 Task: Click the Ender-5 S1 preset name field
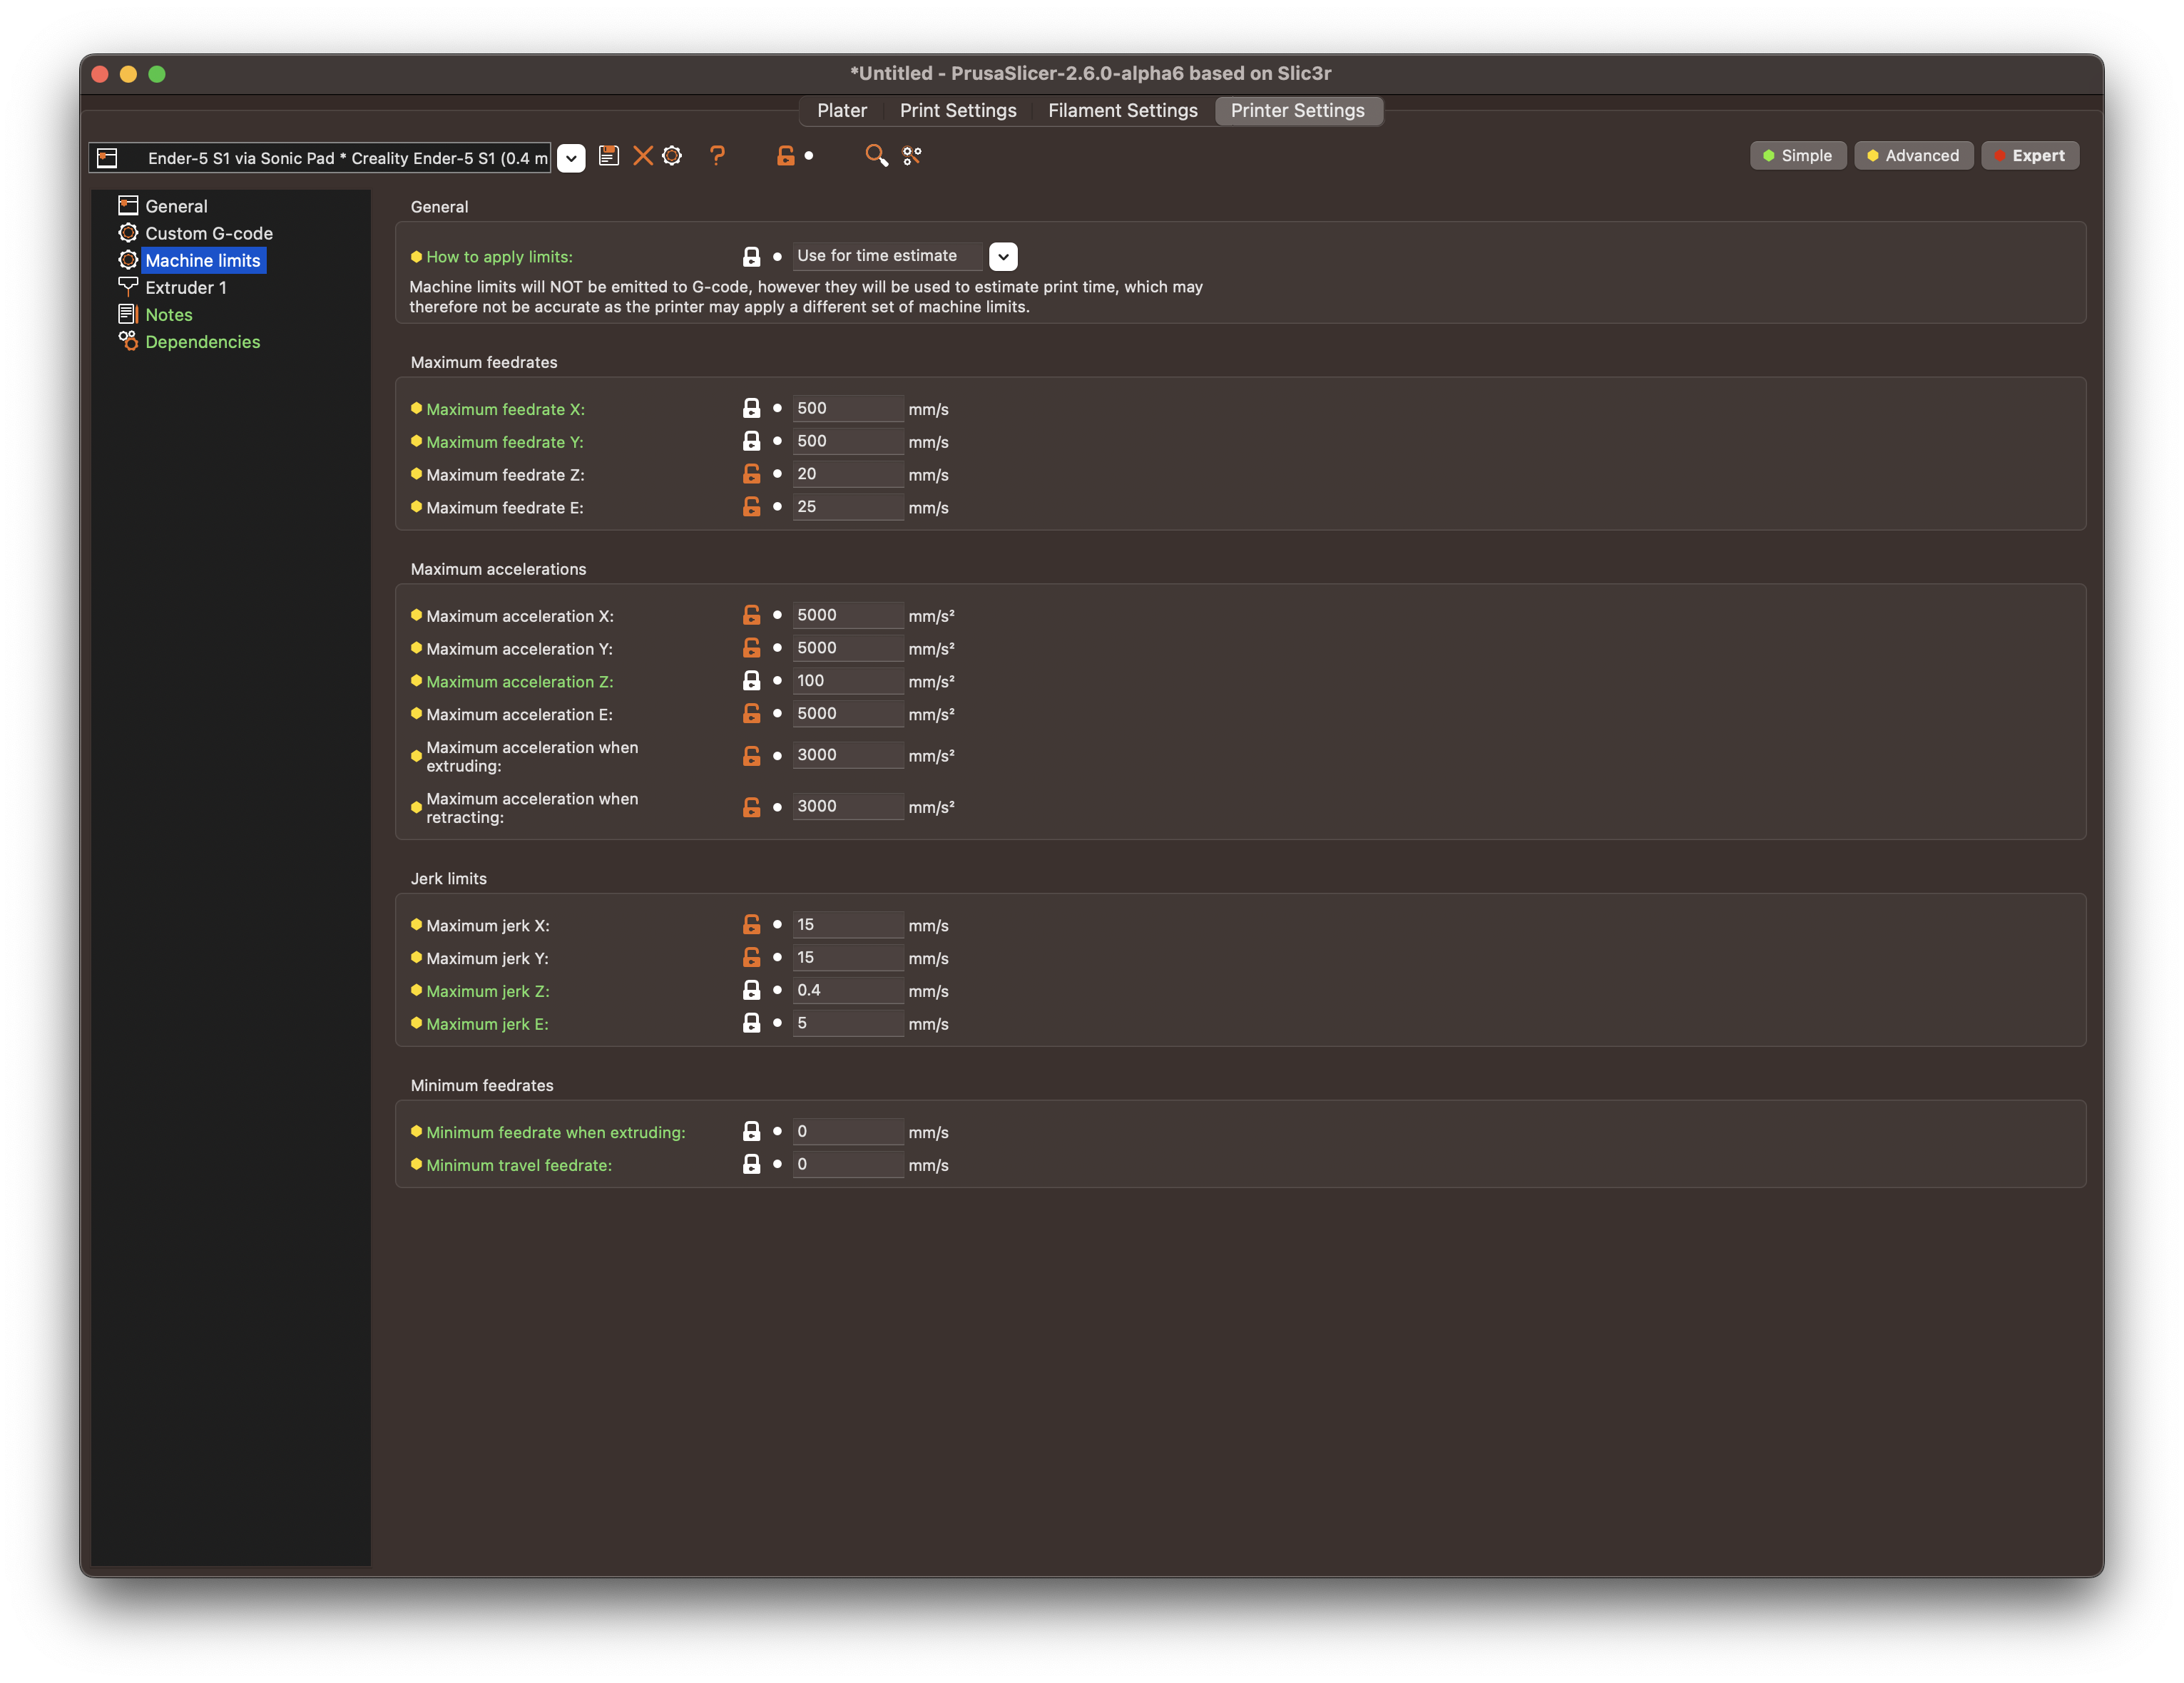click(x=320, y=158)
